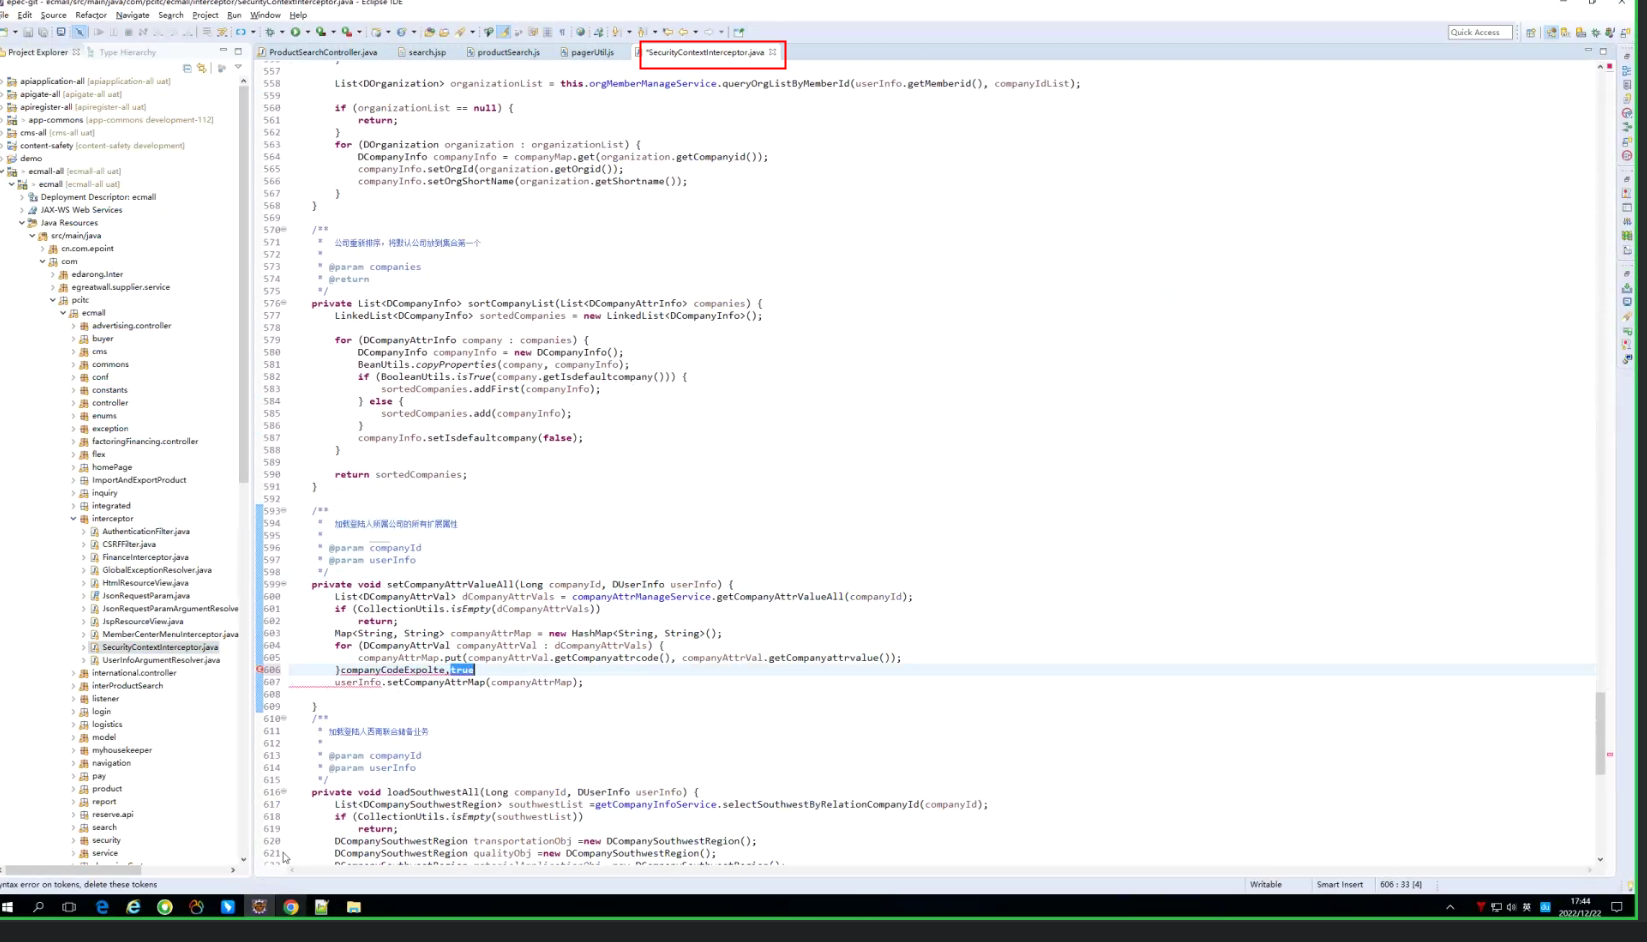This screenshot has height=942, width=1647.
Task: Click Collapse All in Project Explorer
Action: tap(187, 68)
